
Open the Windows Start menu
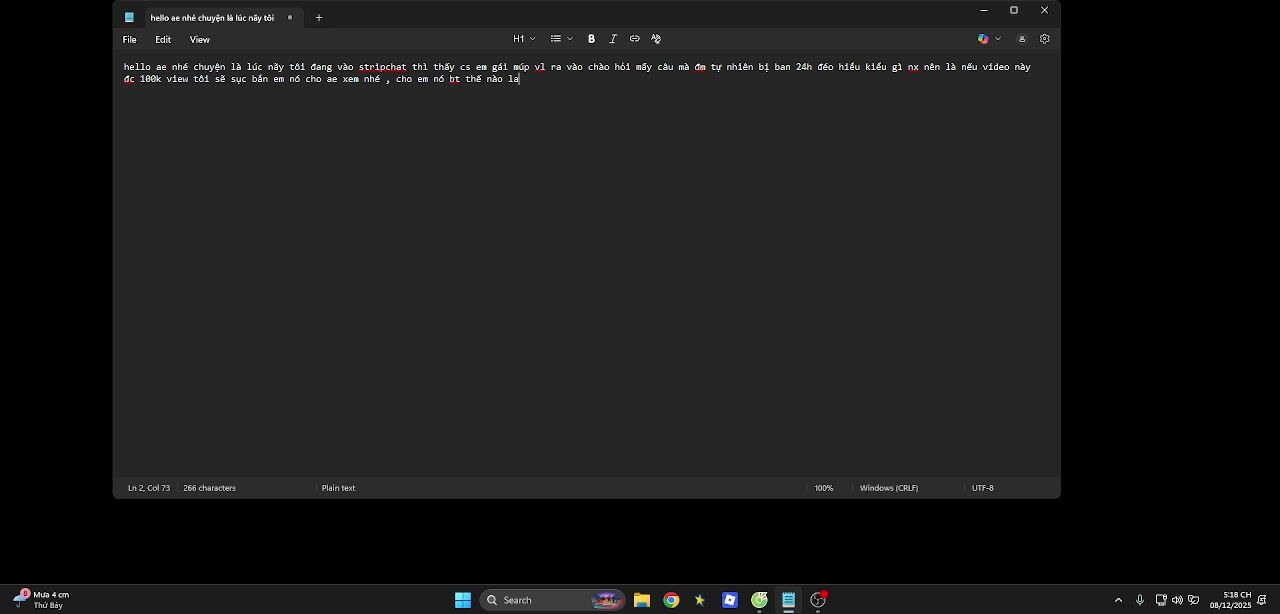coord(463,600)
